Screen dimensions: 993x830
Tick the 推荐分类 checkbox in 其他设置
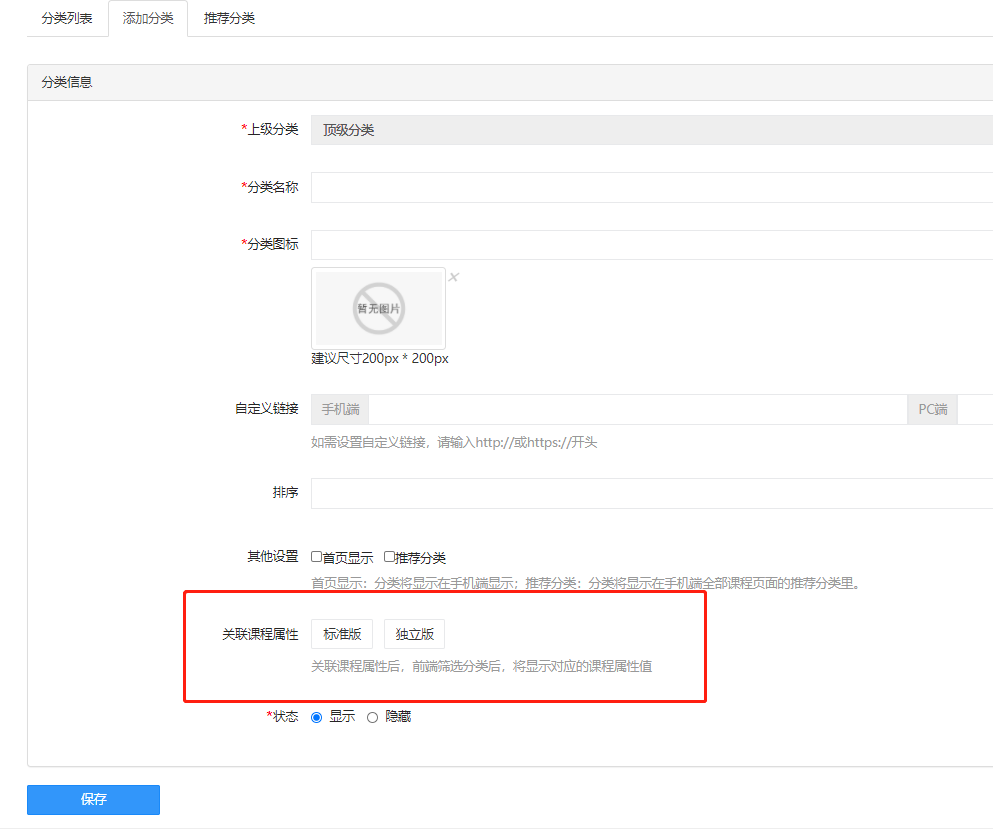pyautogui.click(x=389, y=556)
